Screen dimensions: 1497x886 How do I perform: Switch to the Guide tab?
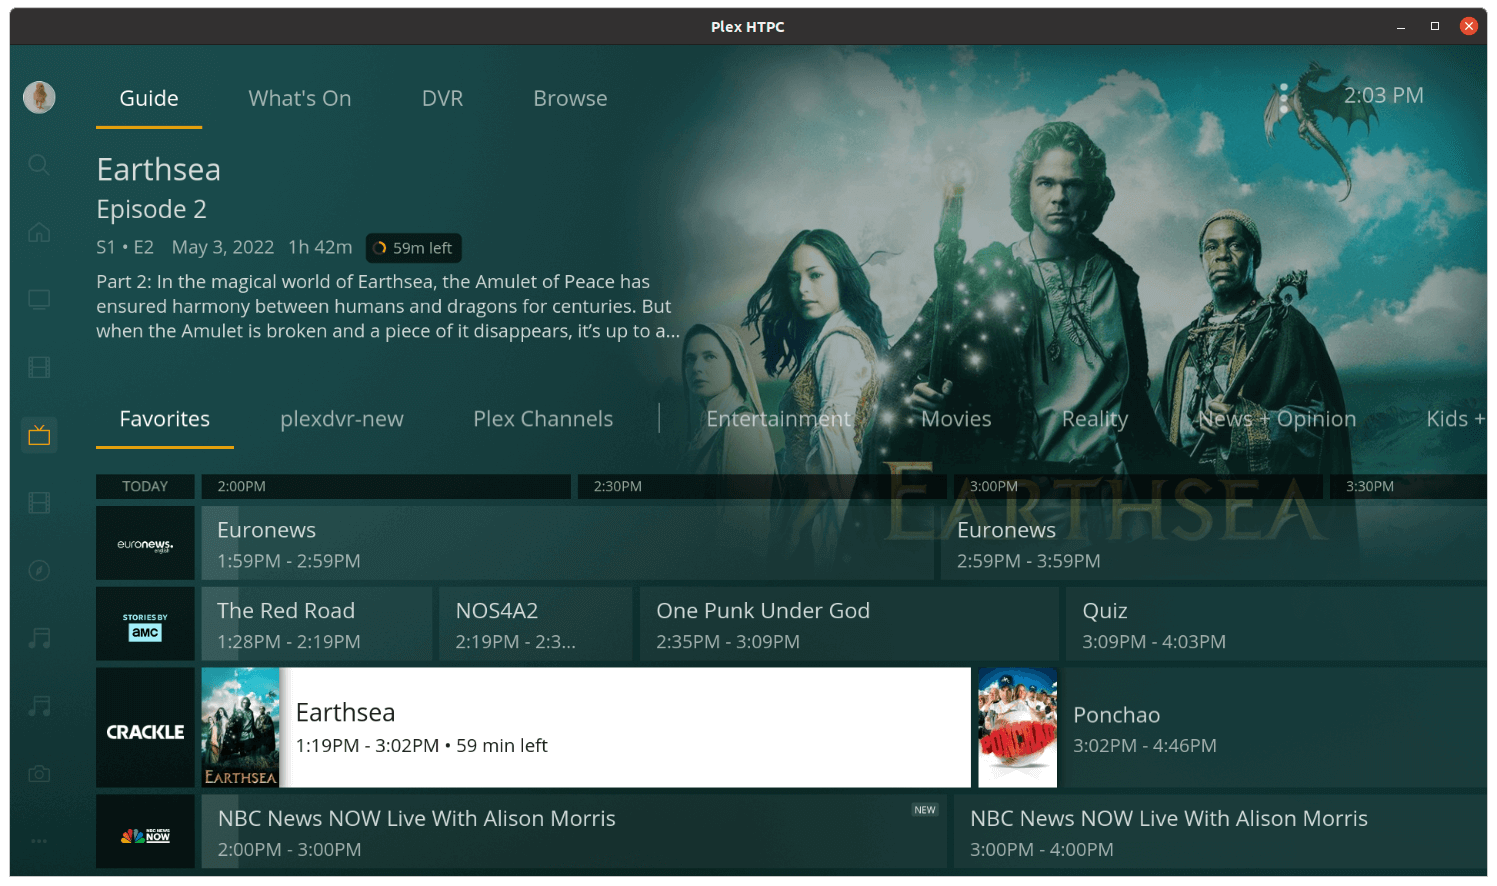(149, 99)
